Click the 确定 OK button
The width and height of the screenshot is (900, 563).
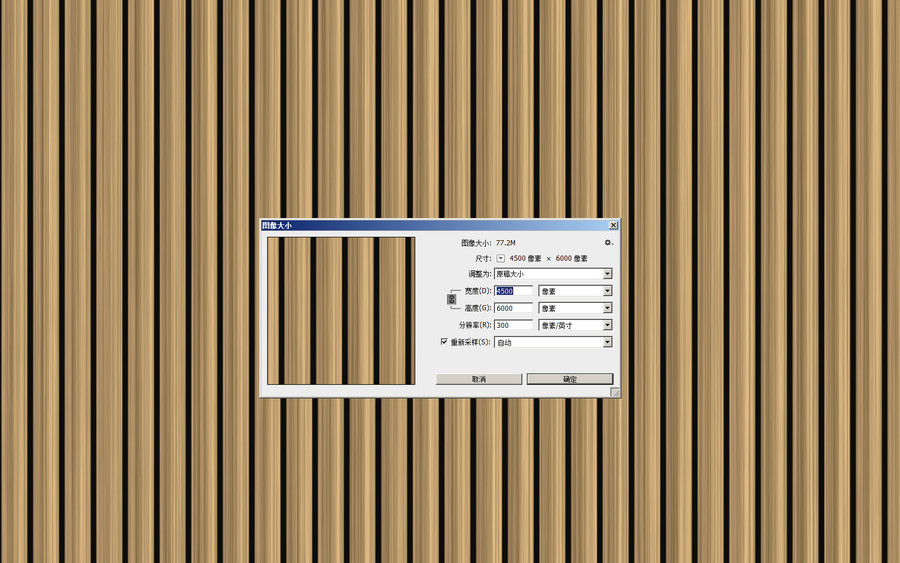coord(570,379)
